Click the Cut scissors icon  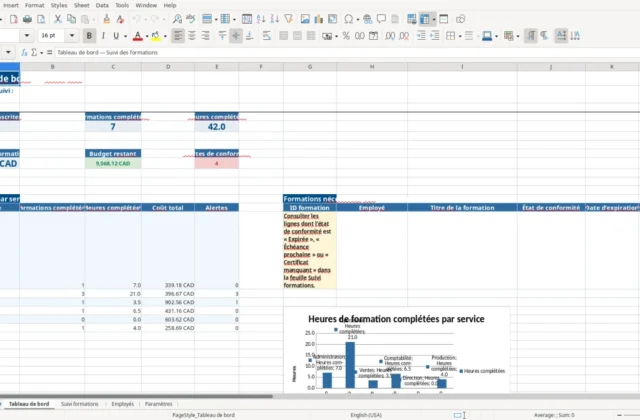[x=58, y=19]
